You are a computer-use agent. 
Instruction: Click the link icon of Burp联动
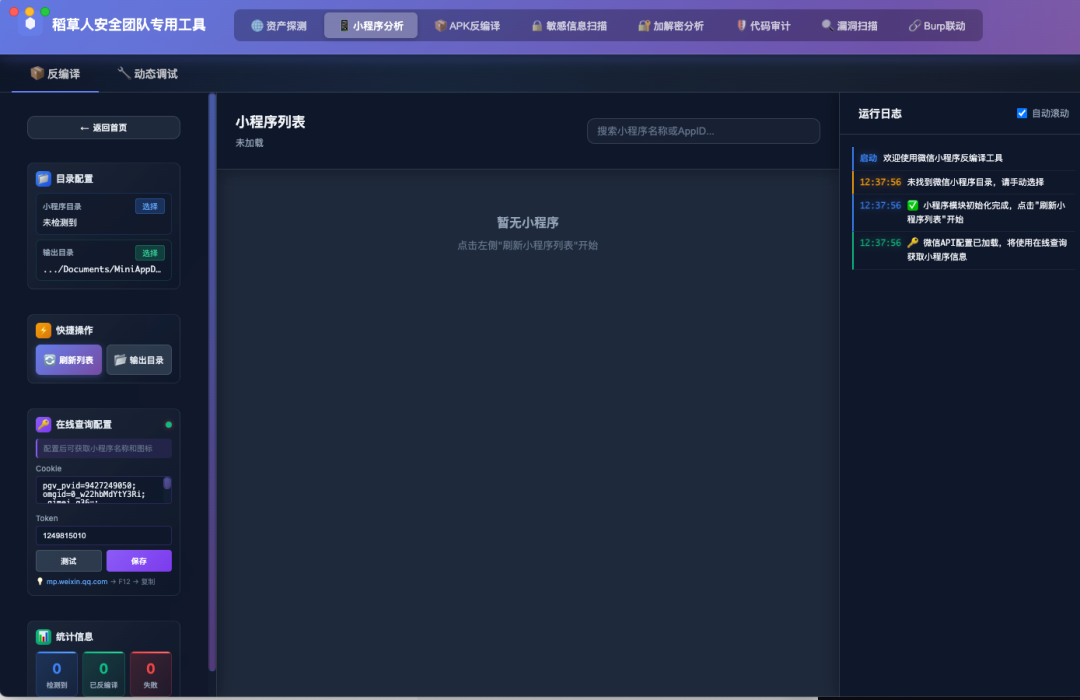[x=914, y=25]
